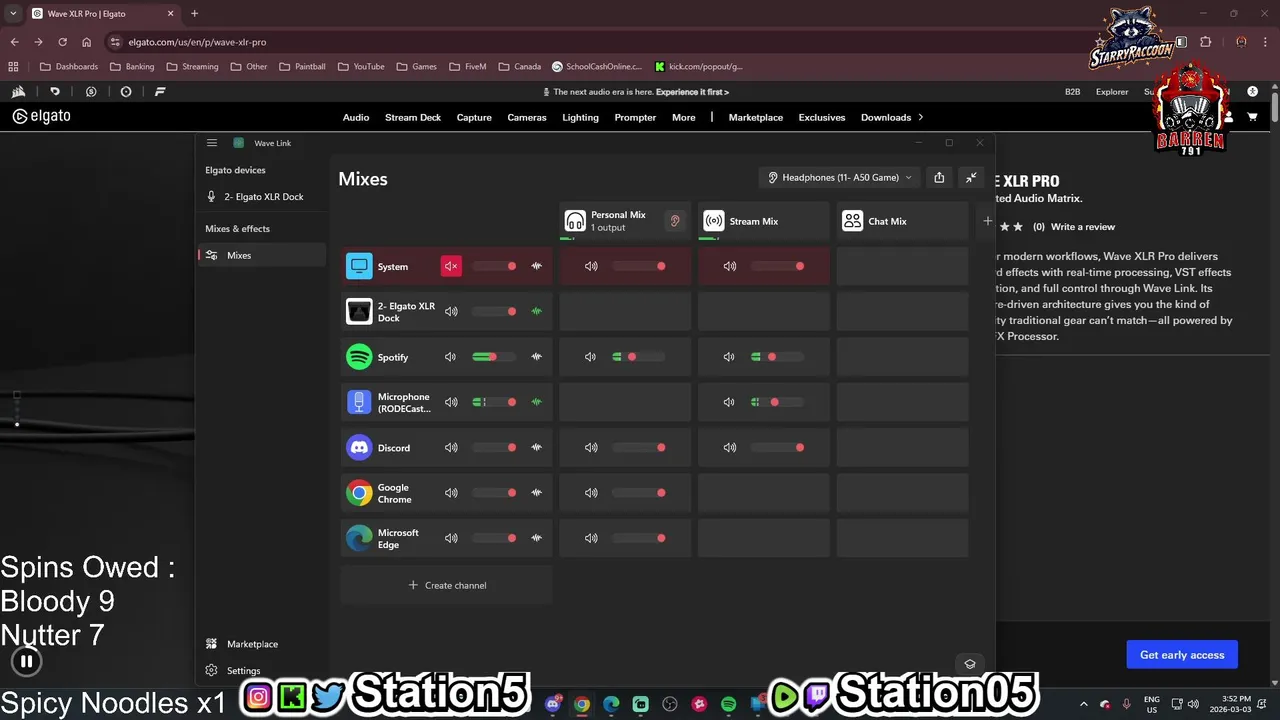Image resolution: width=1280 pixels, height=720 pixels.
Task: Show hidden system tray icons chevron
Action: click(1084, 704)
